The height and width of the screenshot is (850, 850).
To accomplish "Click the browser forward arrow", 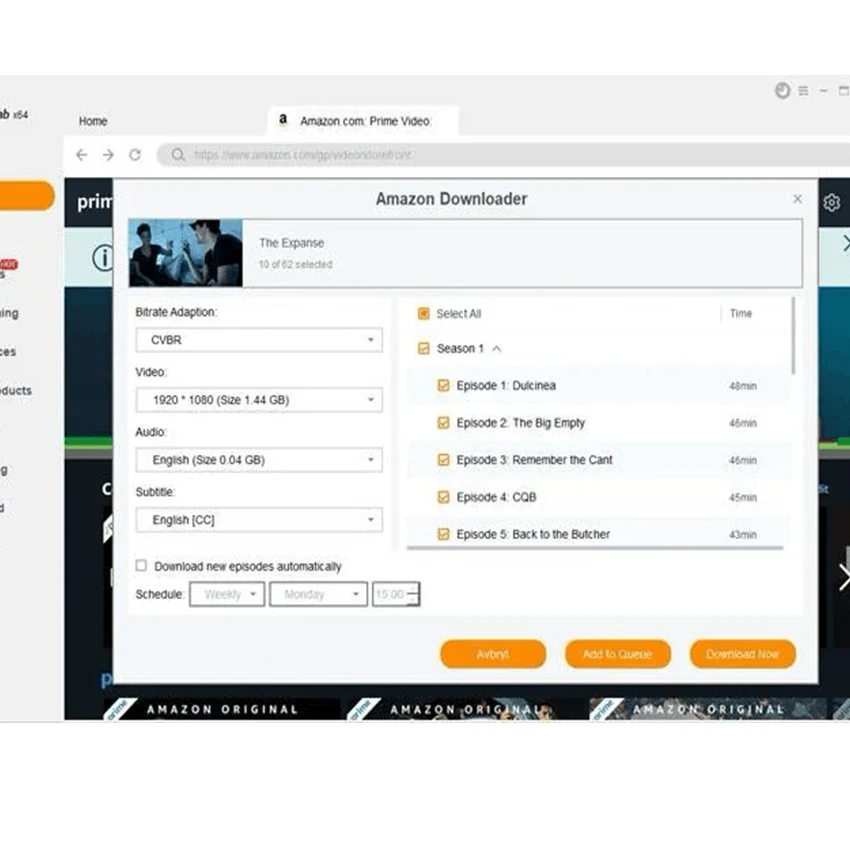I will [108, 155].
